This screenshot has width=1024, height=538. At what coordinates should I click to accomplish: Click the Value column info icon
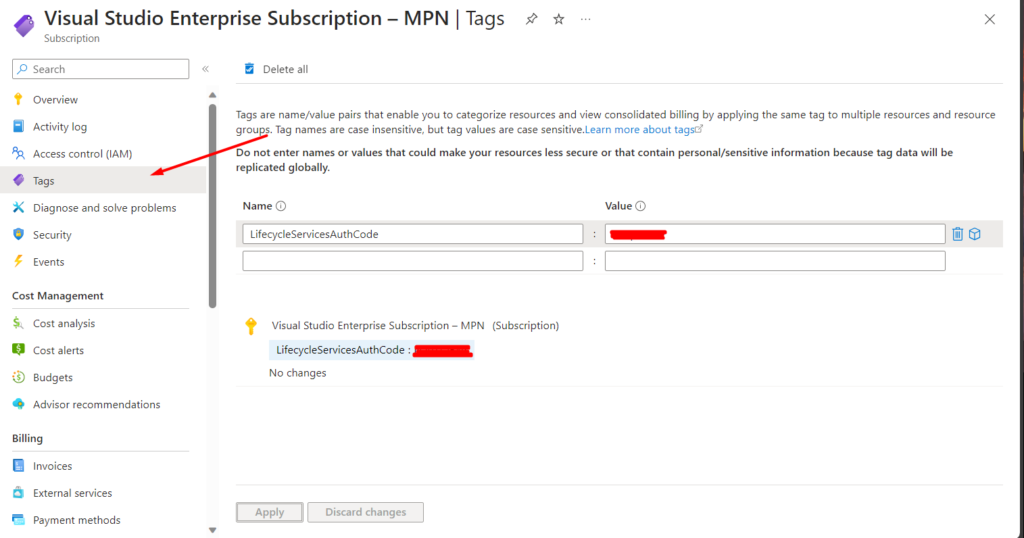point(641,206)
